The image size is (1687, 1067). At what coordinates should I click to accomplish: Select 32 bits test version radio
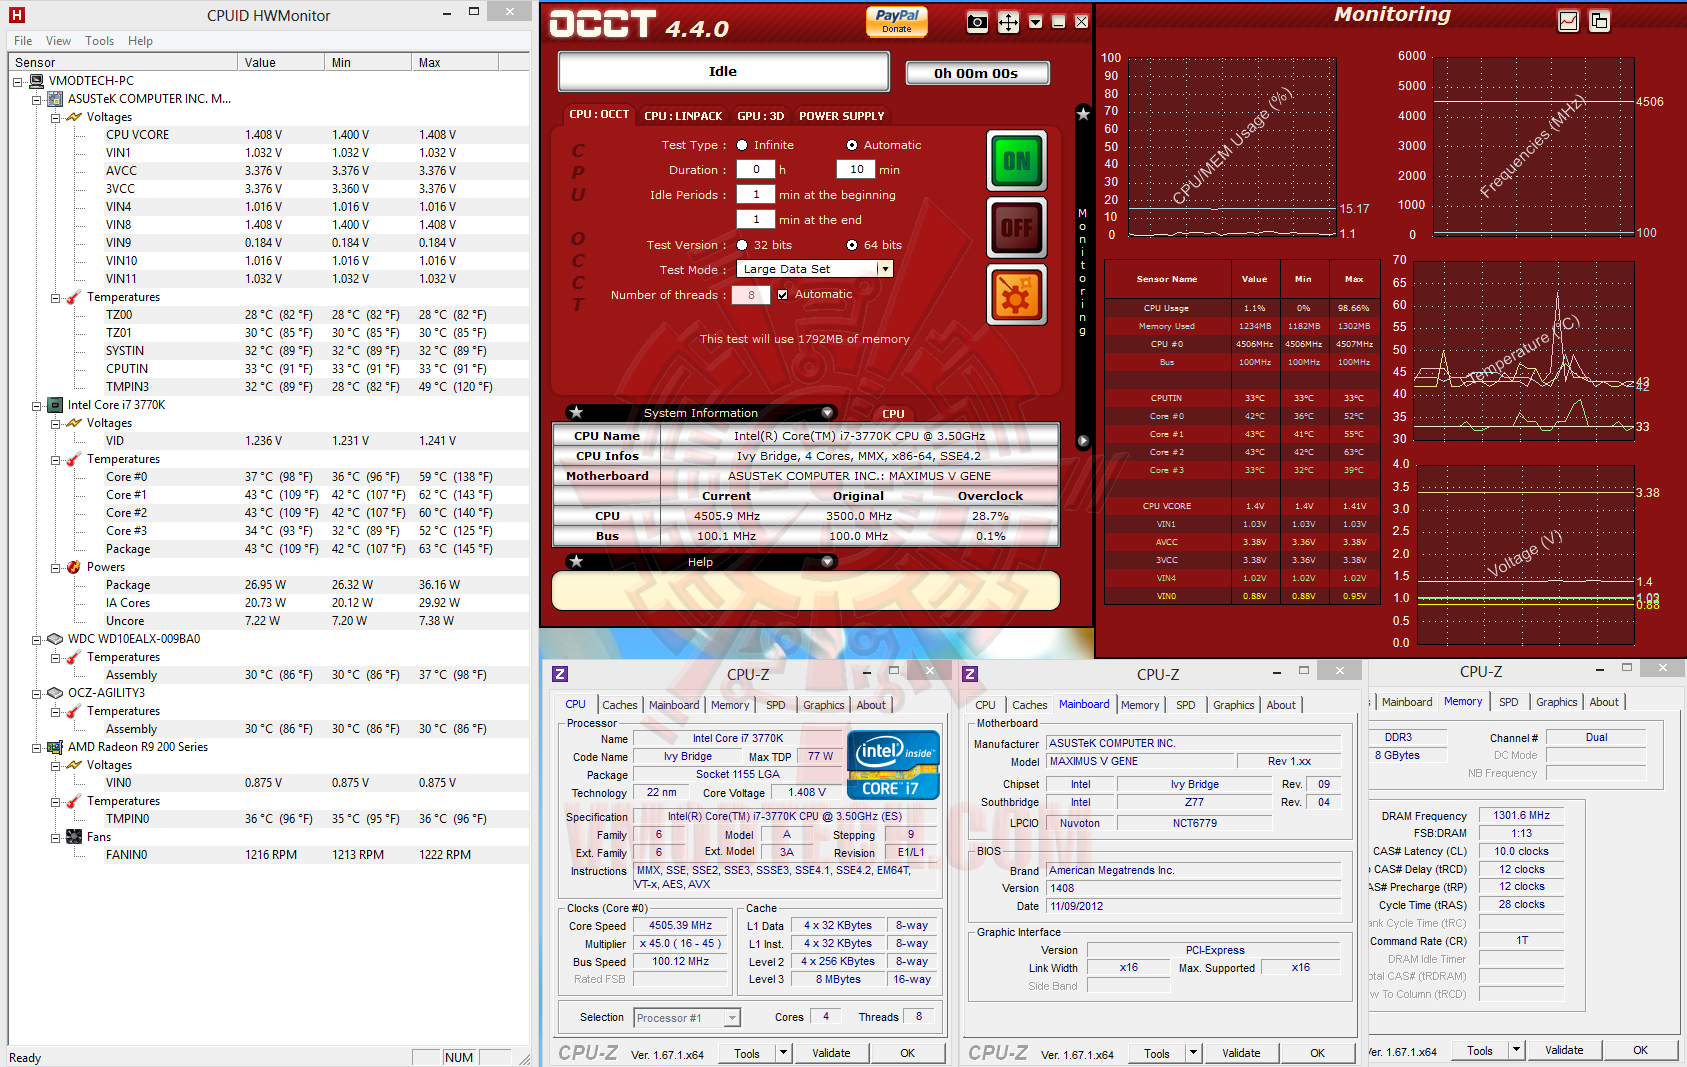(x=742, y=245)
